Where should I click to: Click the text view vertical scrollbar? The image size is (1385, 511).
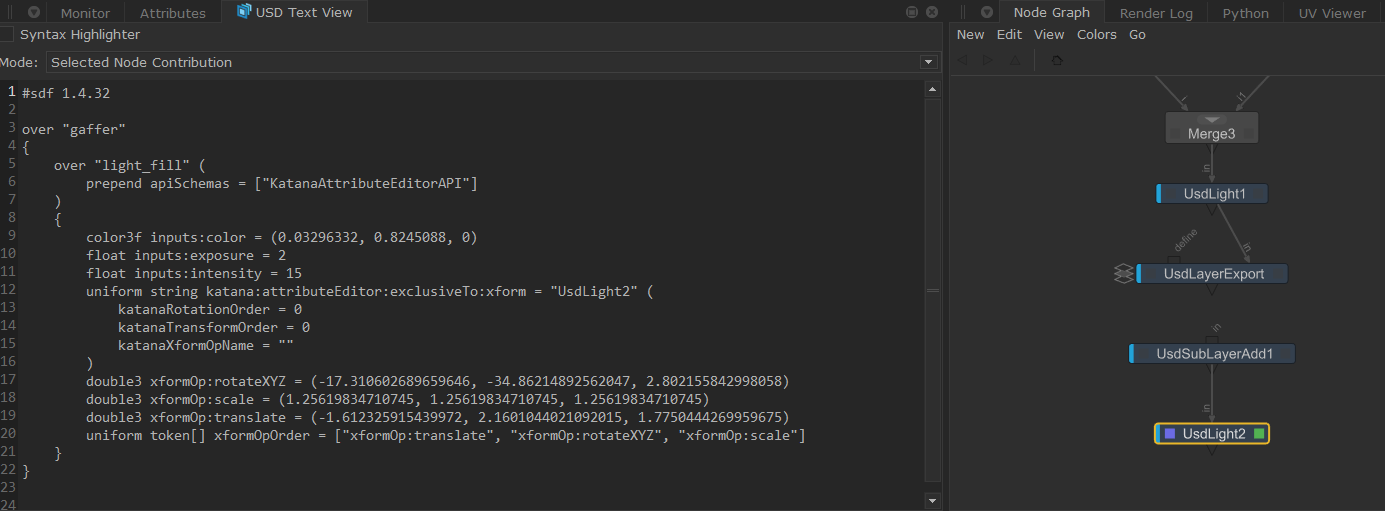tap(933, 290)
